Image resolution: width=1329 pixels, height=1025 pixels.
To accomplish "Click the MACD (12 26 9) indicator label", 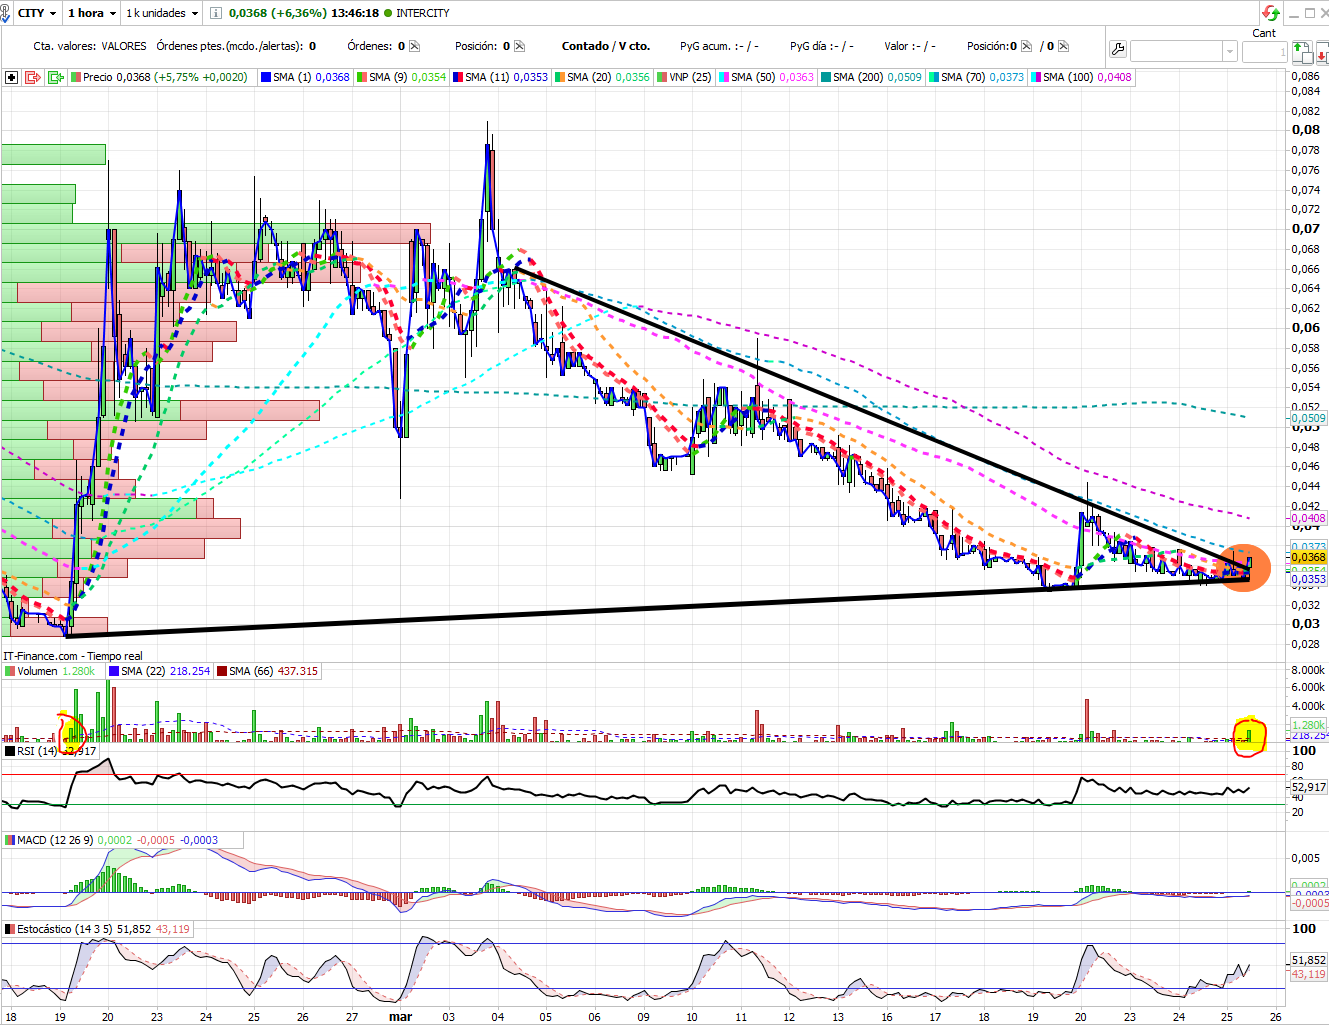I will click(55, 840).
